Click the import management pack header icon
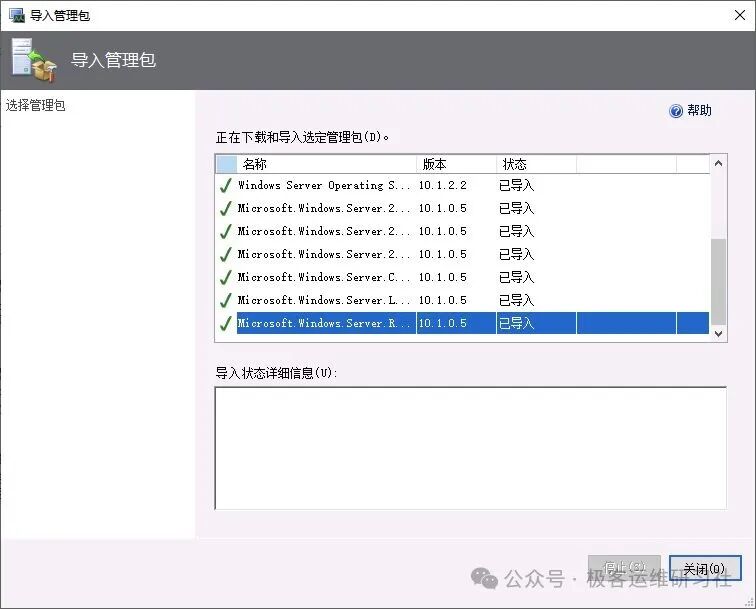 [x=34, y=60]
